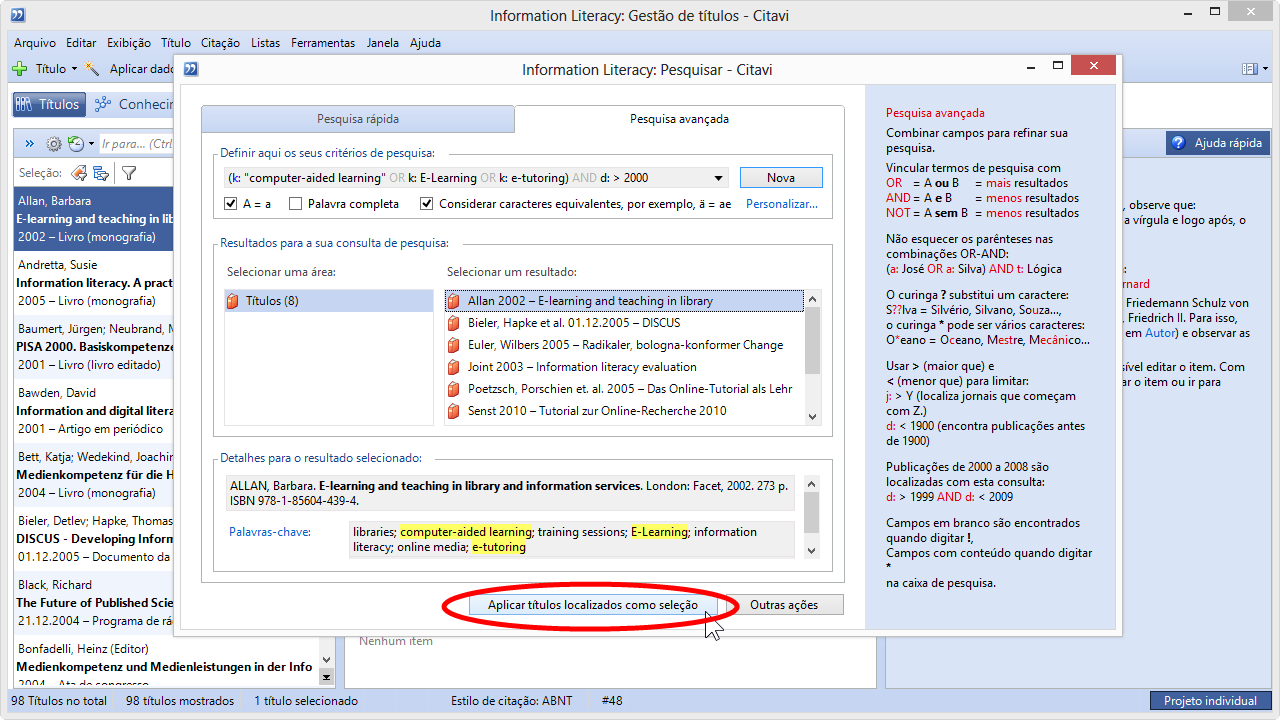Screen dimensions: 1280x720
Task: Click the filter funnel icon
Action: pyautogui.click(x=129, y=173)
